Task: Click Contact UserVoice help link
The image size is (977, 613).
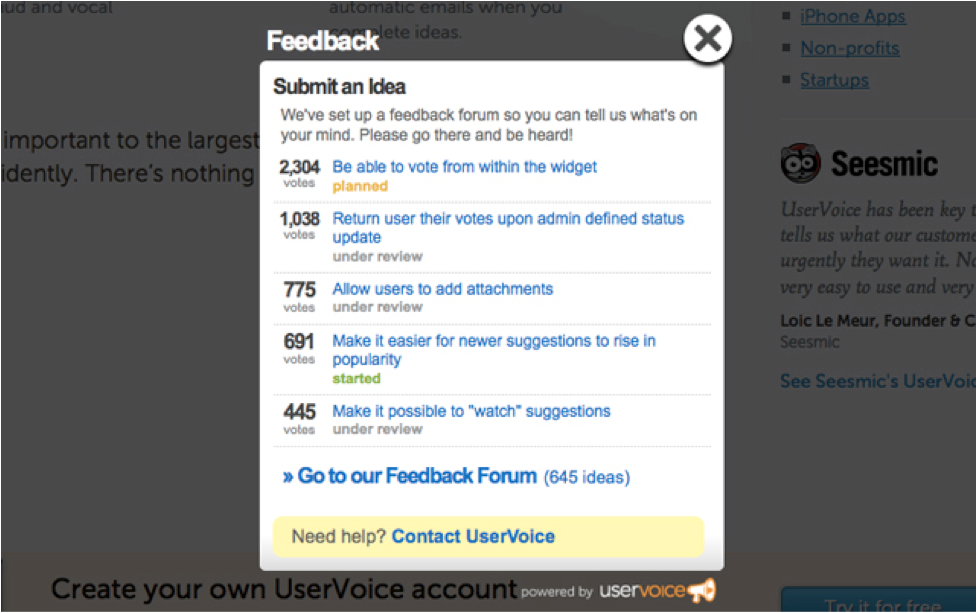Action: [x=473, y=536]
